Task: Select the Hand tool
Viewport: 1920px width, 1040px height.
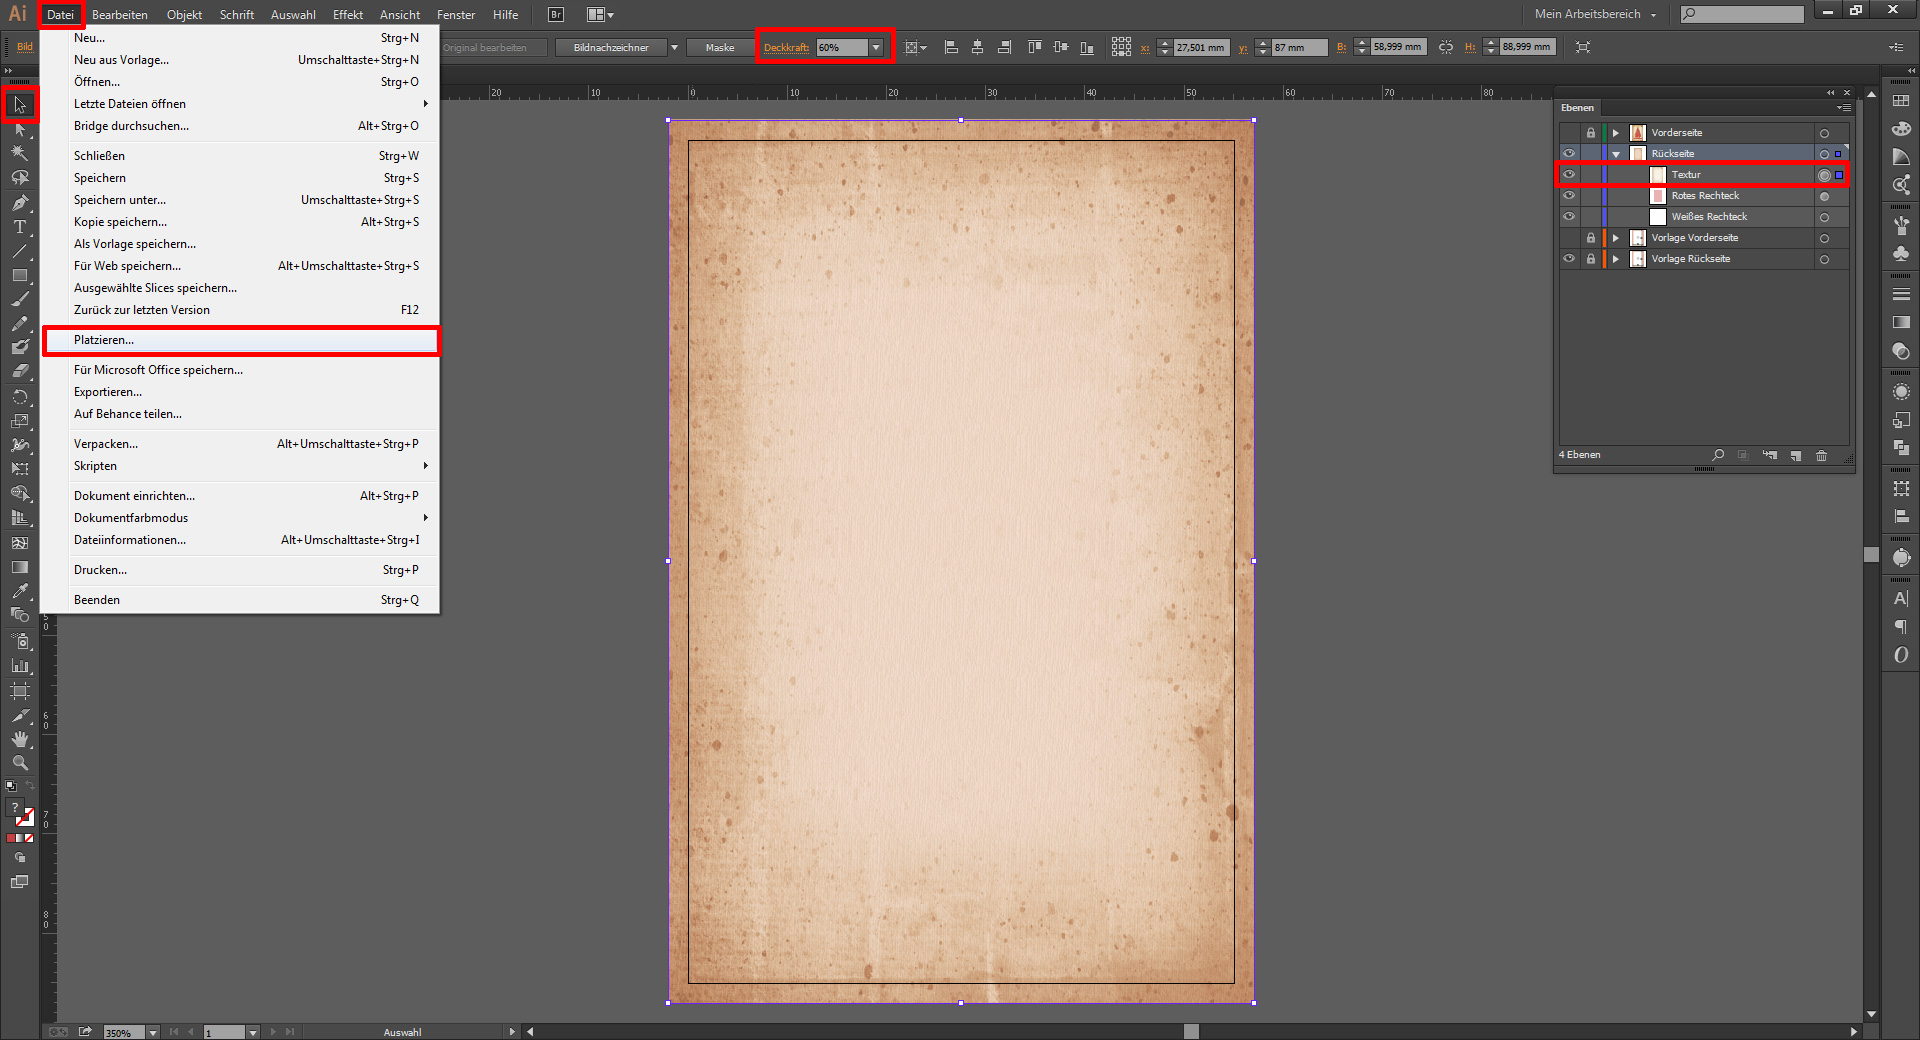Action: pyautogui.click(x=20, y=739)
